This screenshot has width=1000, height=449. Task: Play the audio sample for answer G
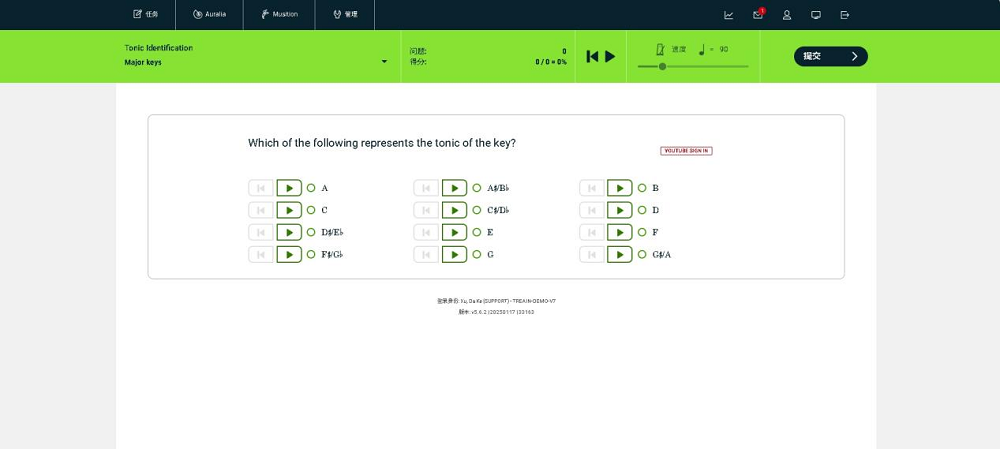[x=455, y=254]
